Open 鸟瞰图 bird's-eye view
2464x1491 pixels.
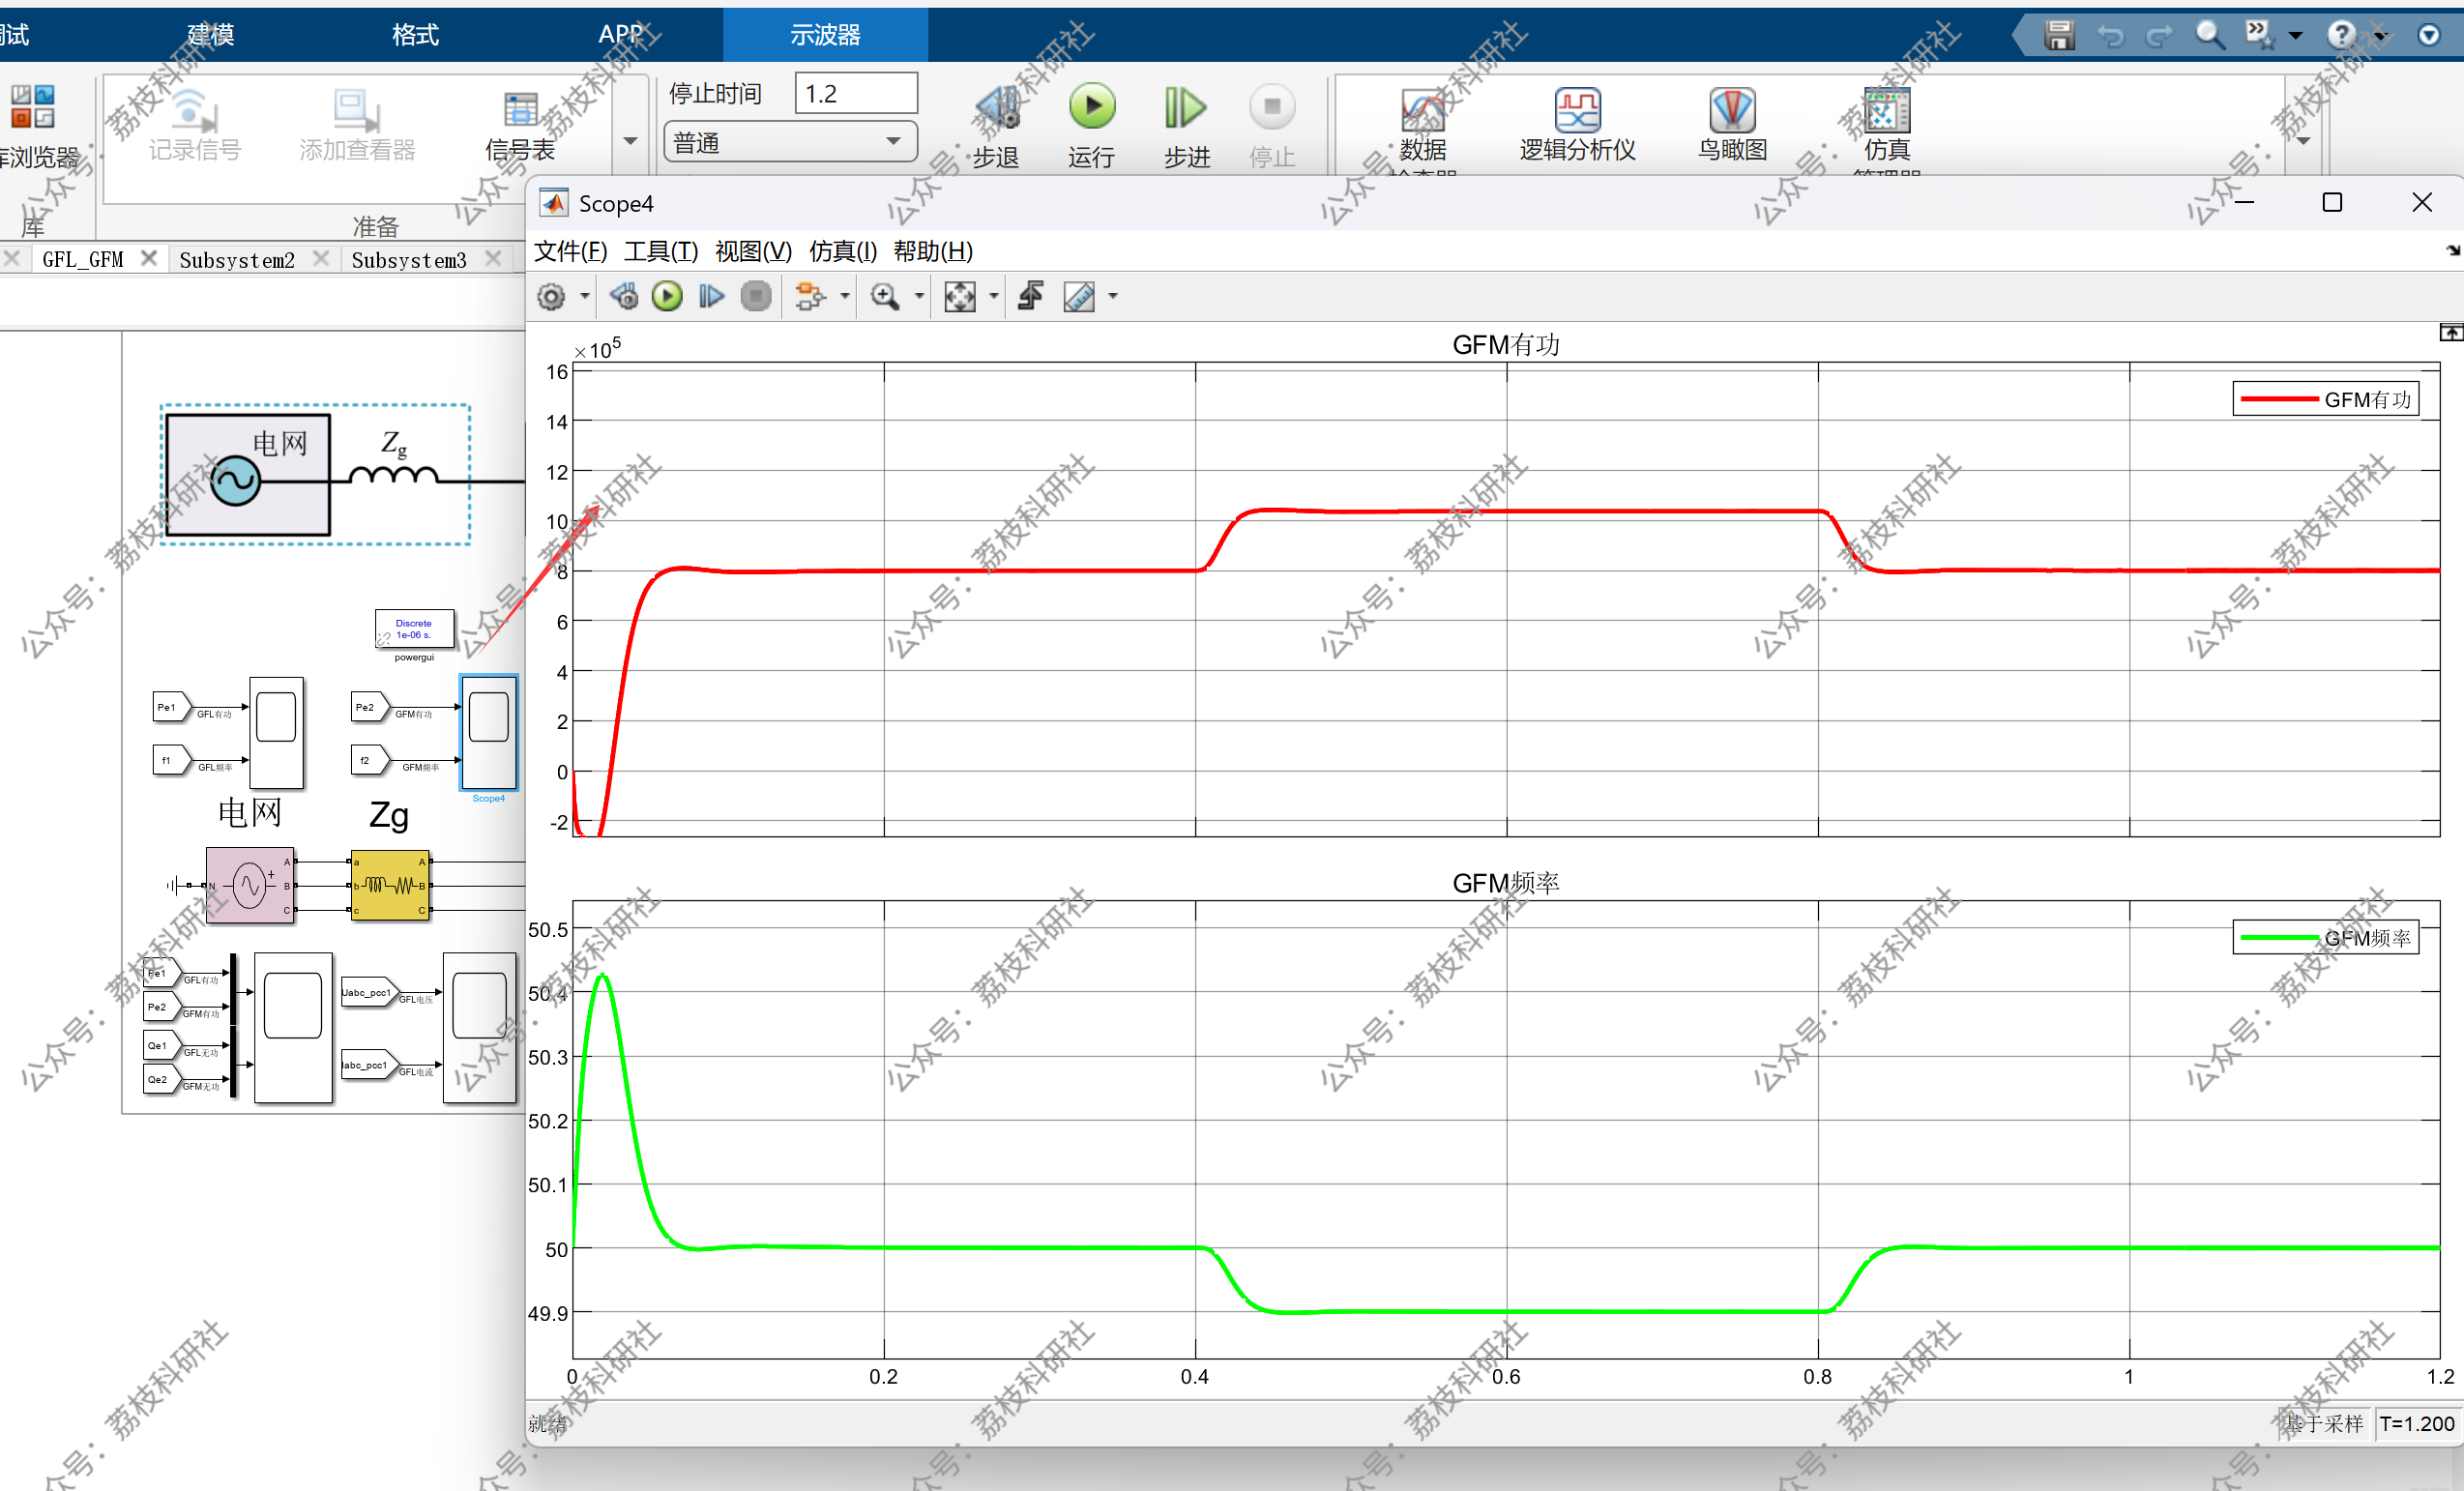coord(1732,125)
